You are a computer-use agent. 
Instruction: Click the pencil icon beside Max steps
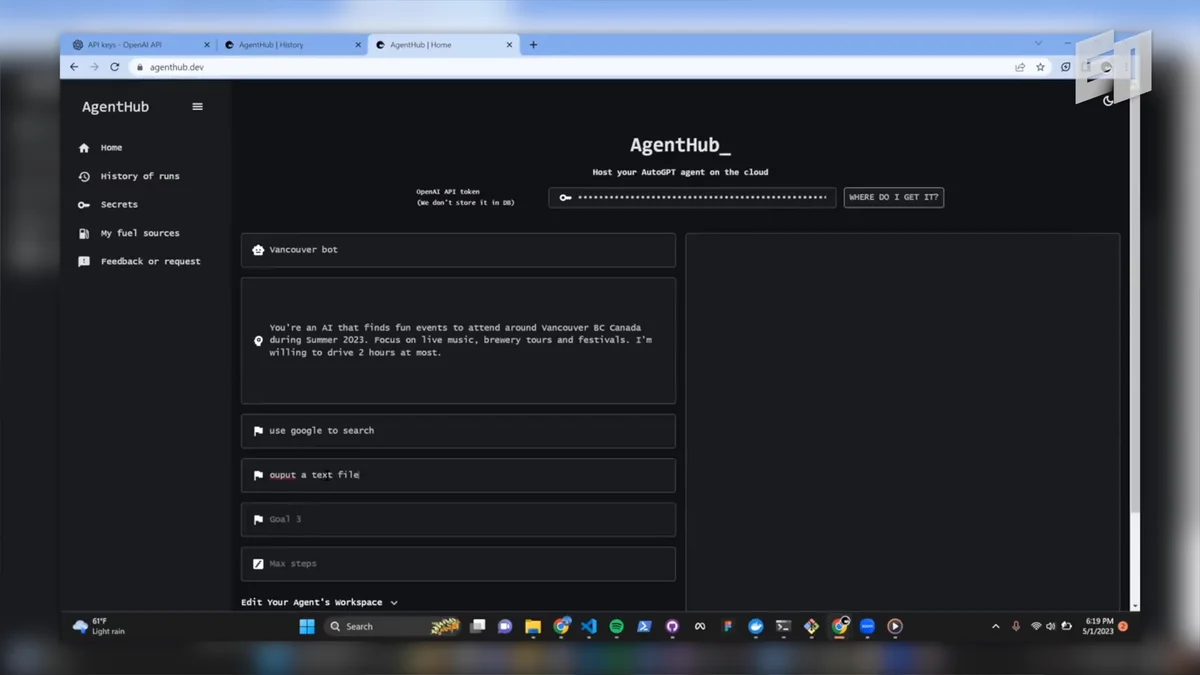[258, 564]
